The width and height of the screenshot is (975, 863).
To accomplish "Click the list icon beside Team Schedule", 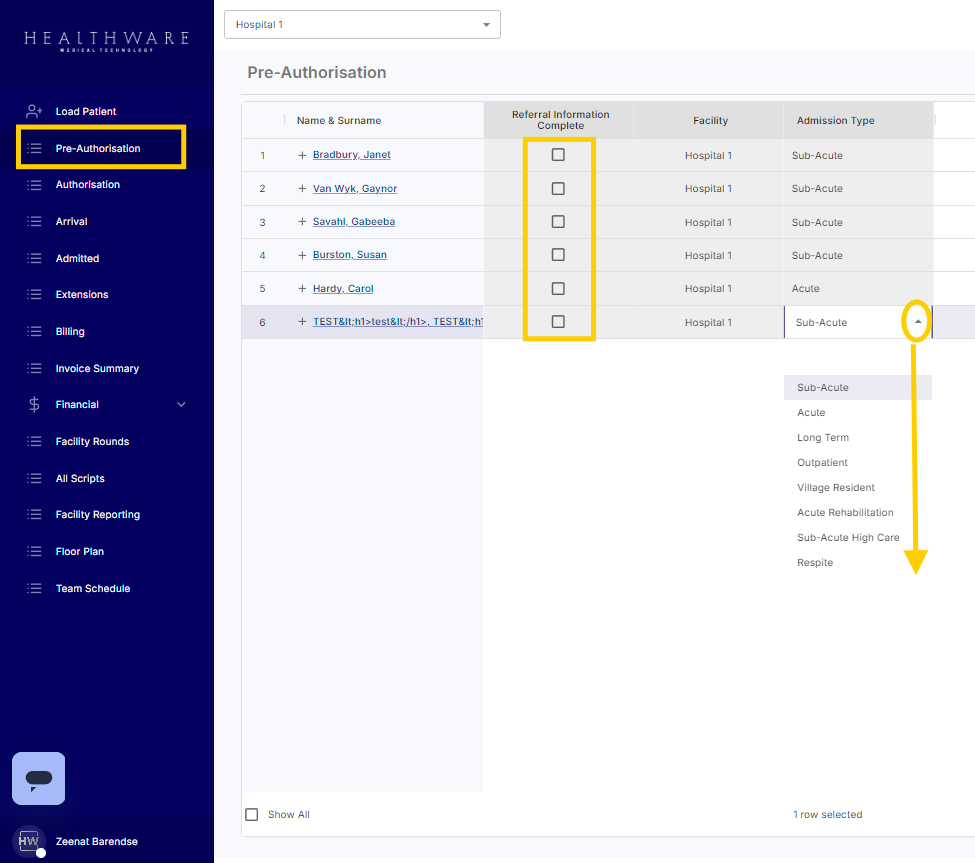I will tap(34, 588).
